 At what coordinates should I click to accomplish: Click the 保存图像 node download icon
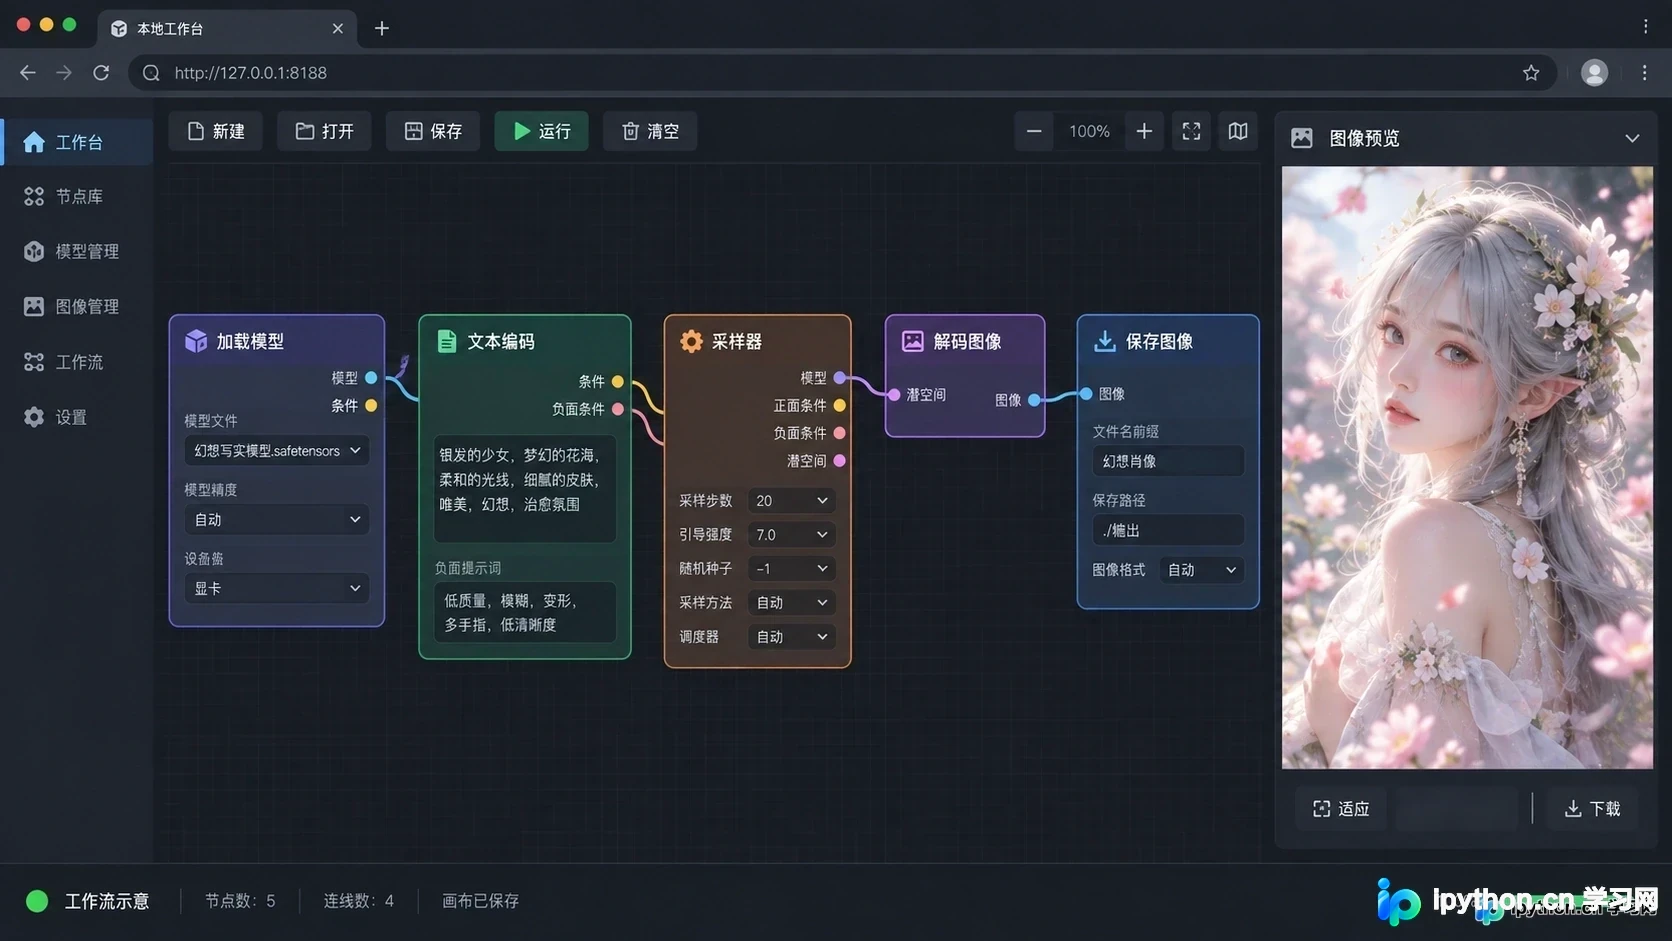[1105, 341]
